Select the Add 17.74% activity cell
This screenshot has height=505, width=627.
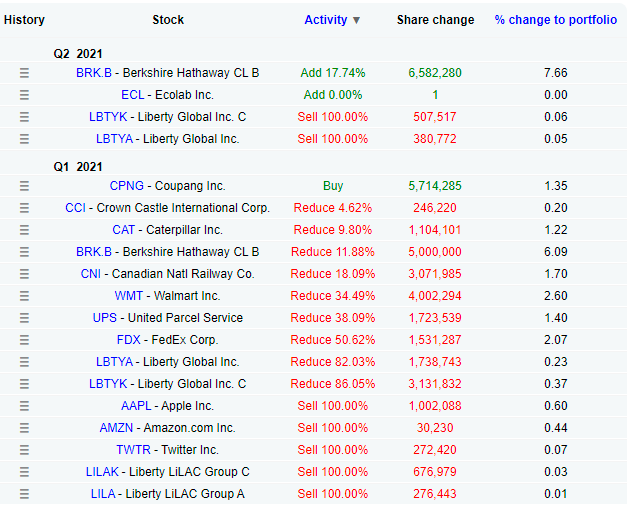coord(333,73)
